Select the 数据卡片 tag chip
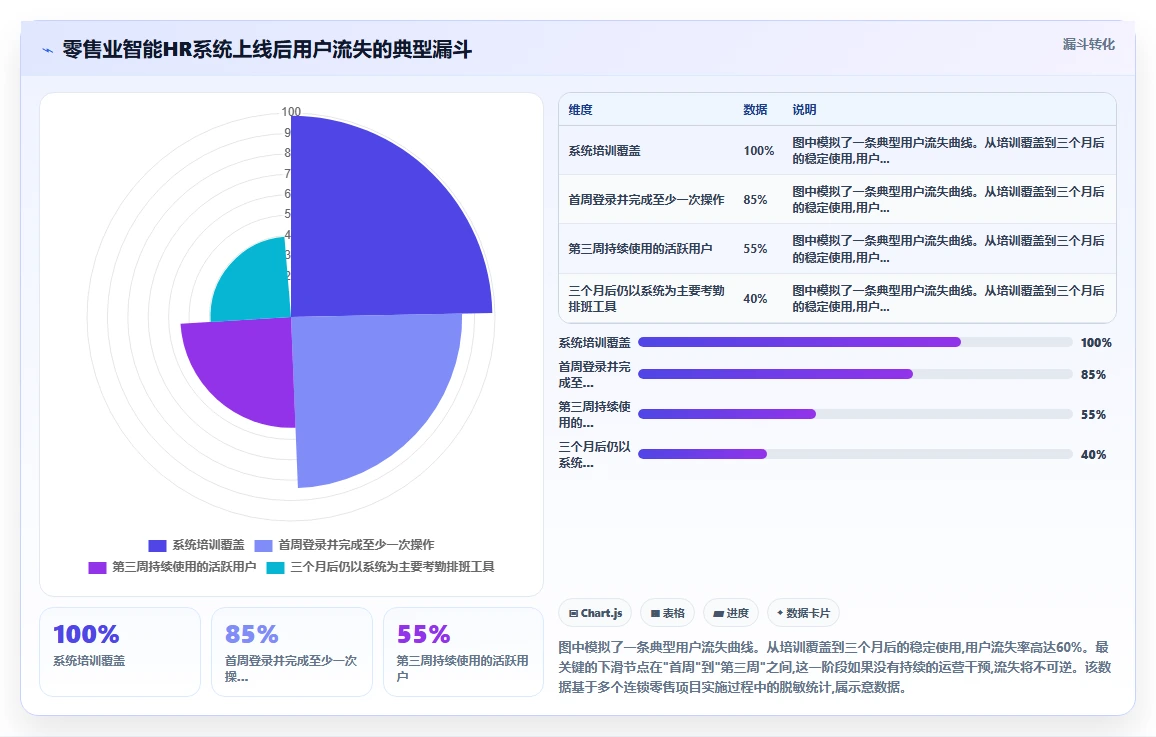This screenshot has height=737, width=1156. 803,613
